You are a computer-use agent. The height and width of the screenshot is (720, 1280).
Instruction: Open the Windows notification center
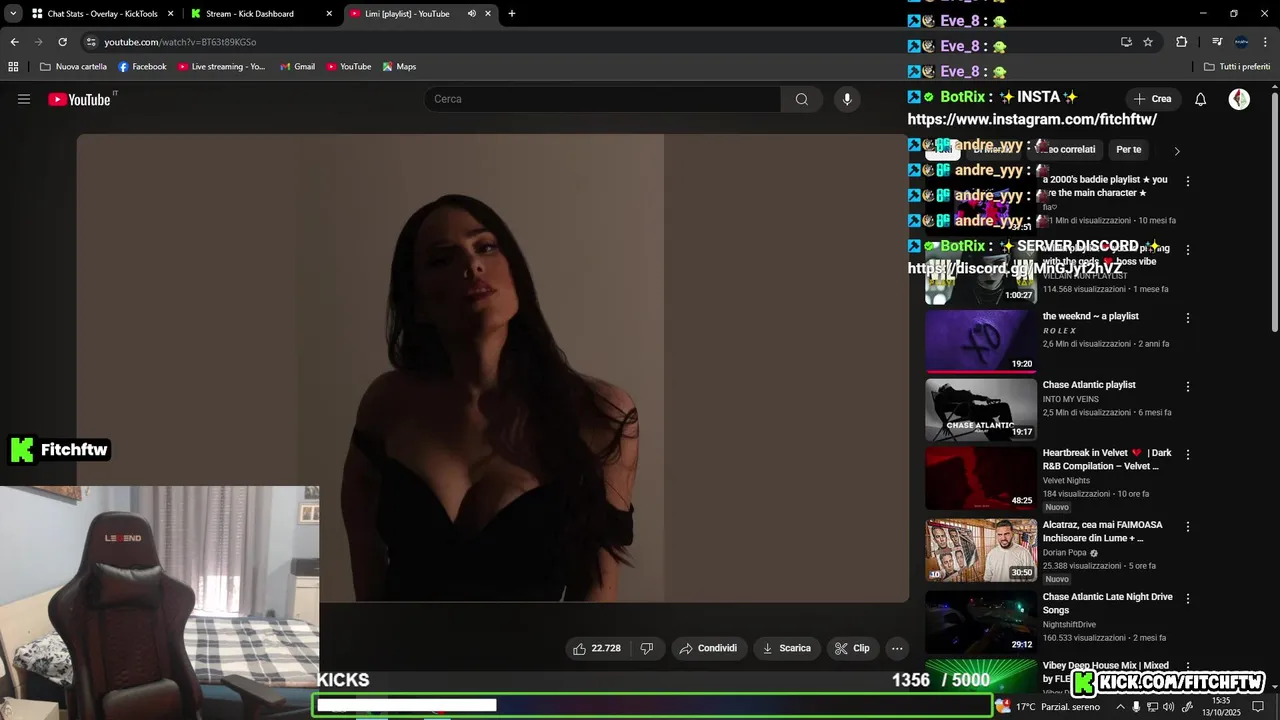[1259, 706]
